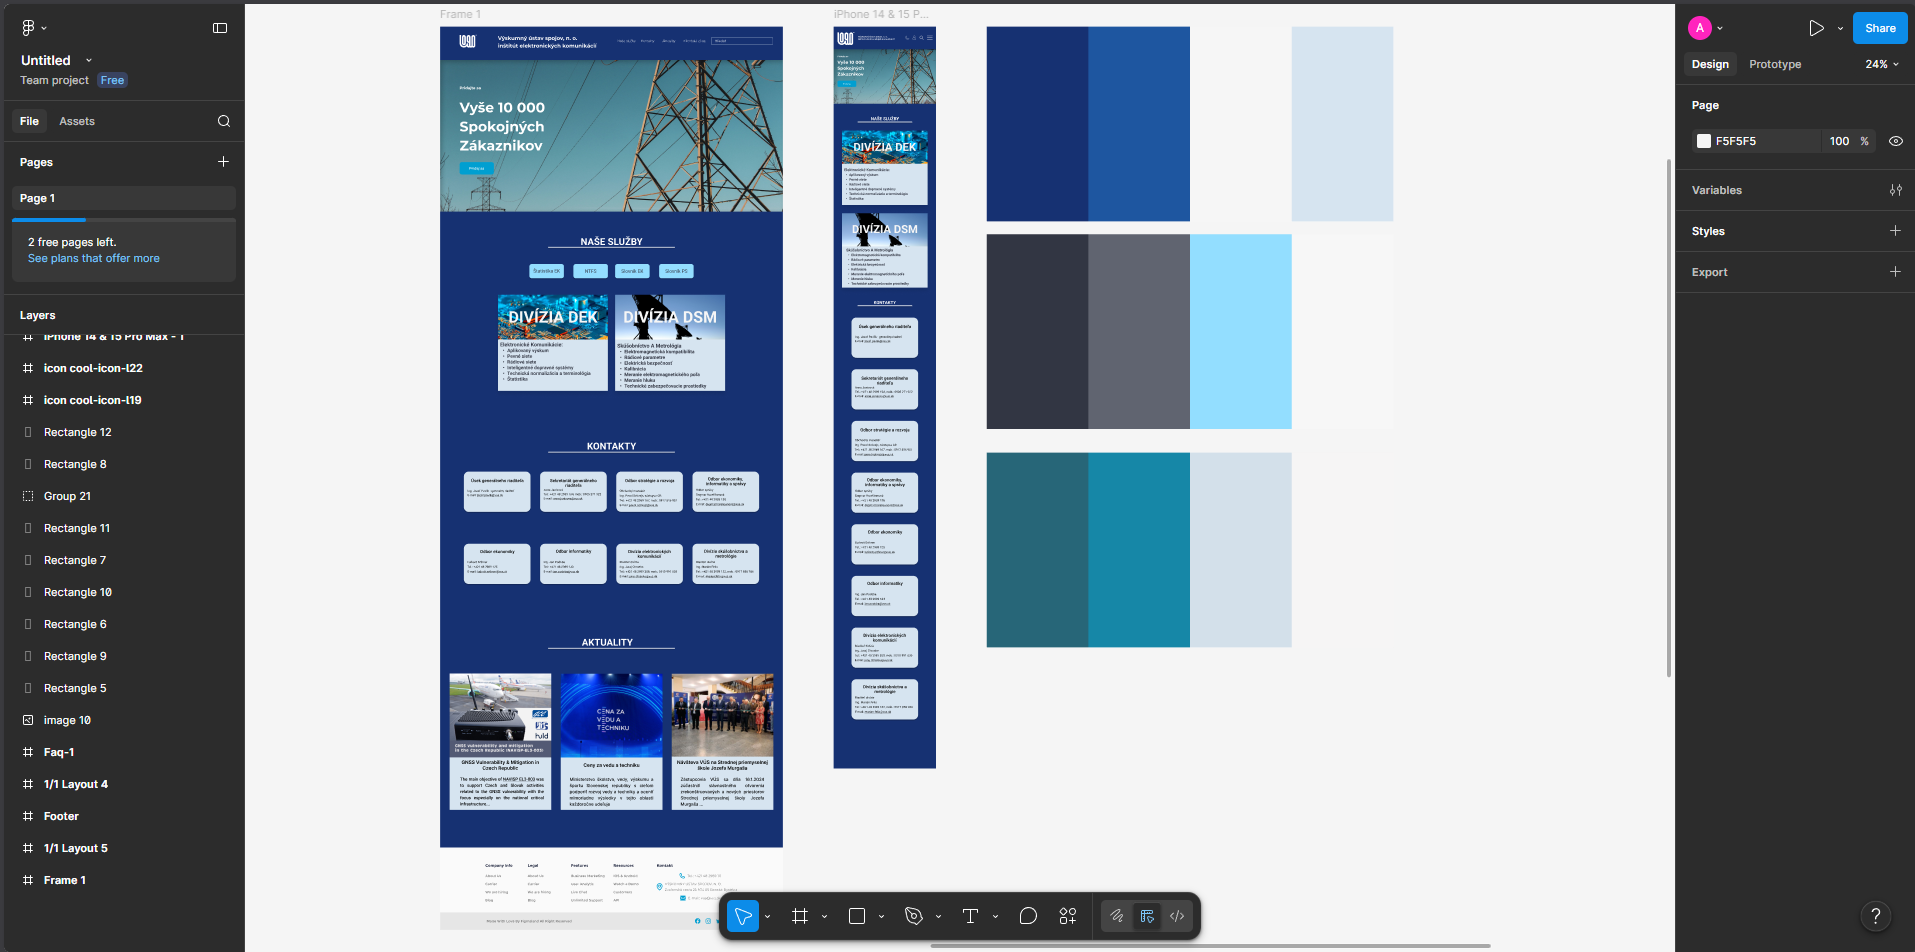Select the Frame tool in bottom toolbar
The height and width of the screenshot is (952, 1915).
(800, 916)
